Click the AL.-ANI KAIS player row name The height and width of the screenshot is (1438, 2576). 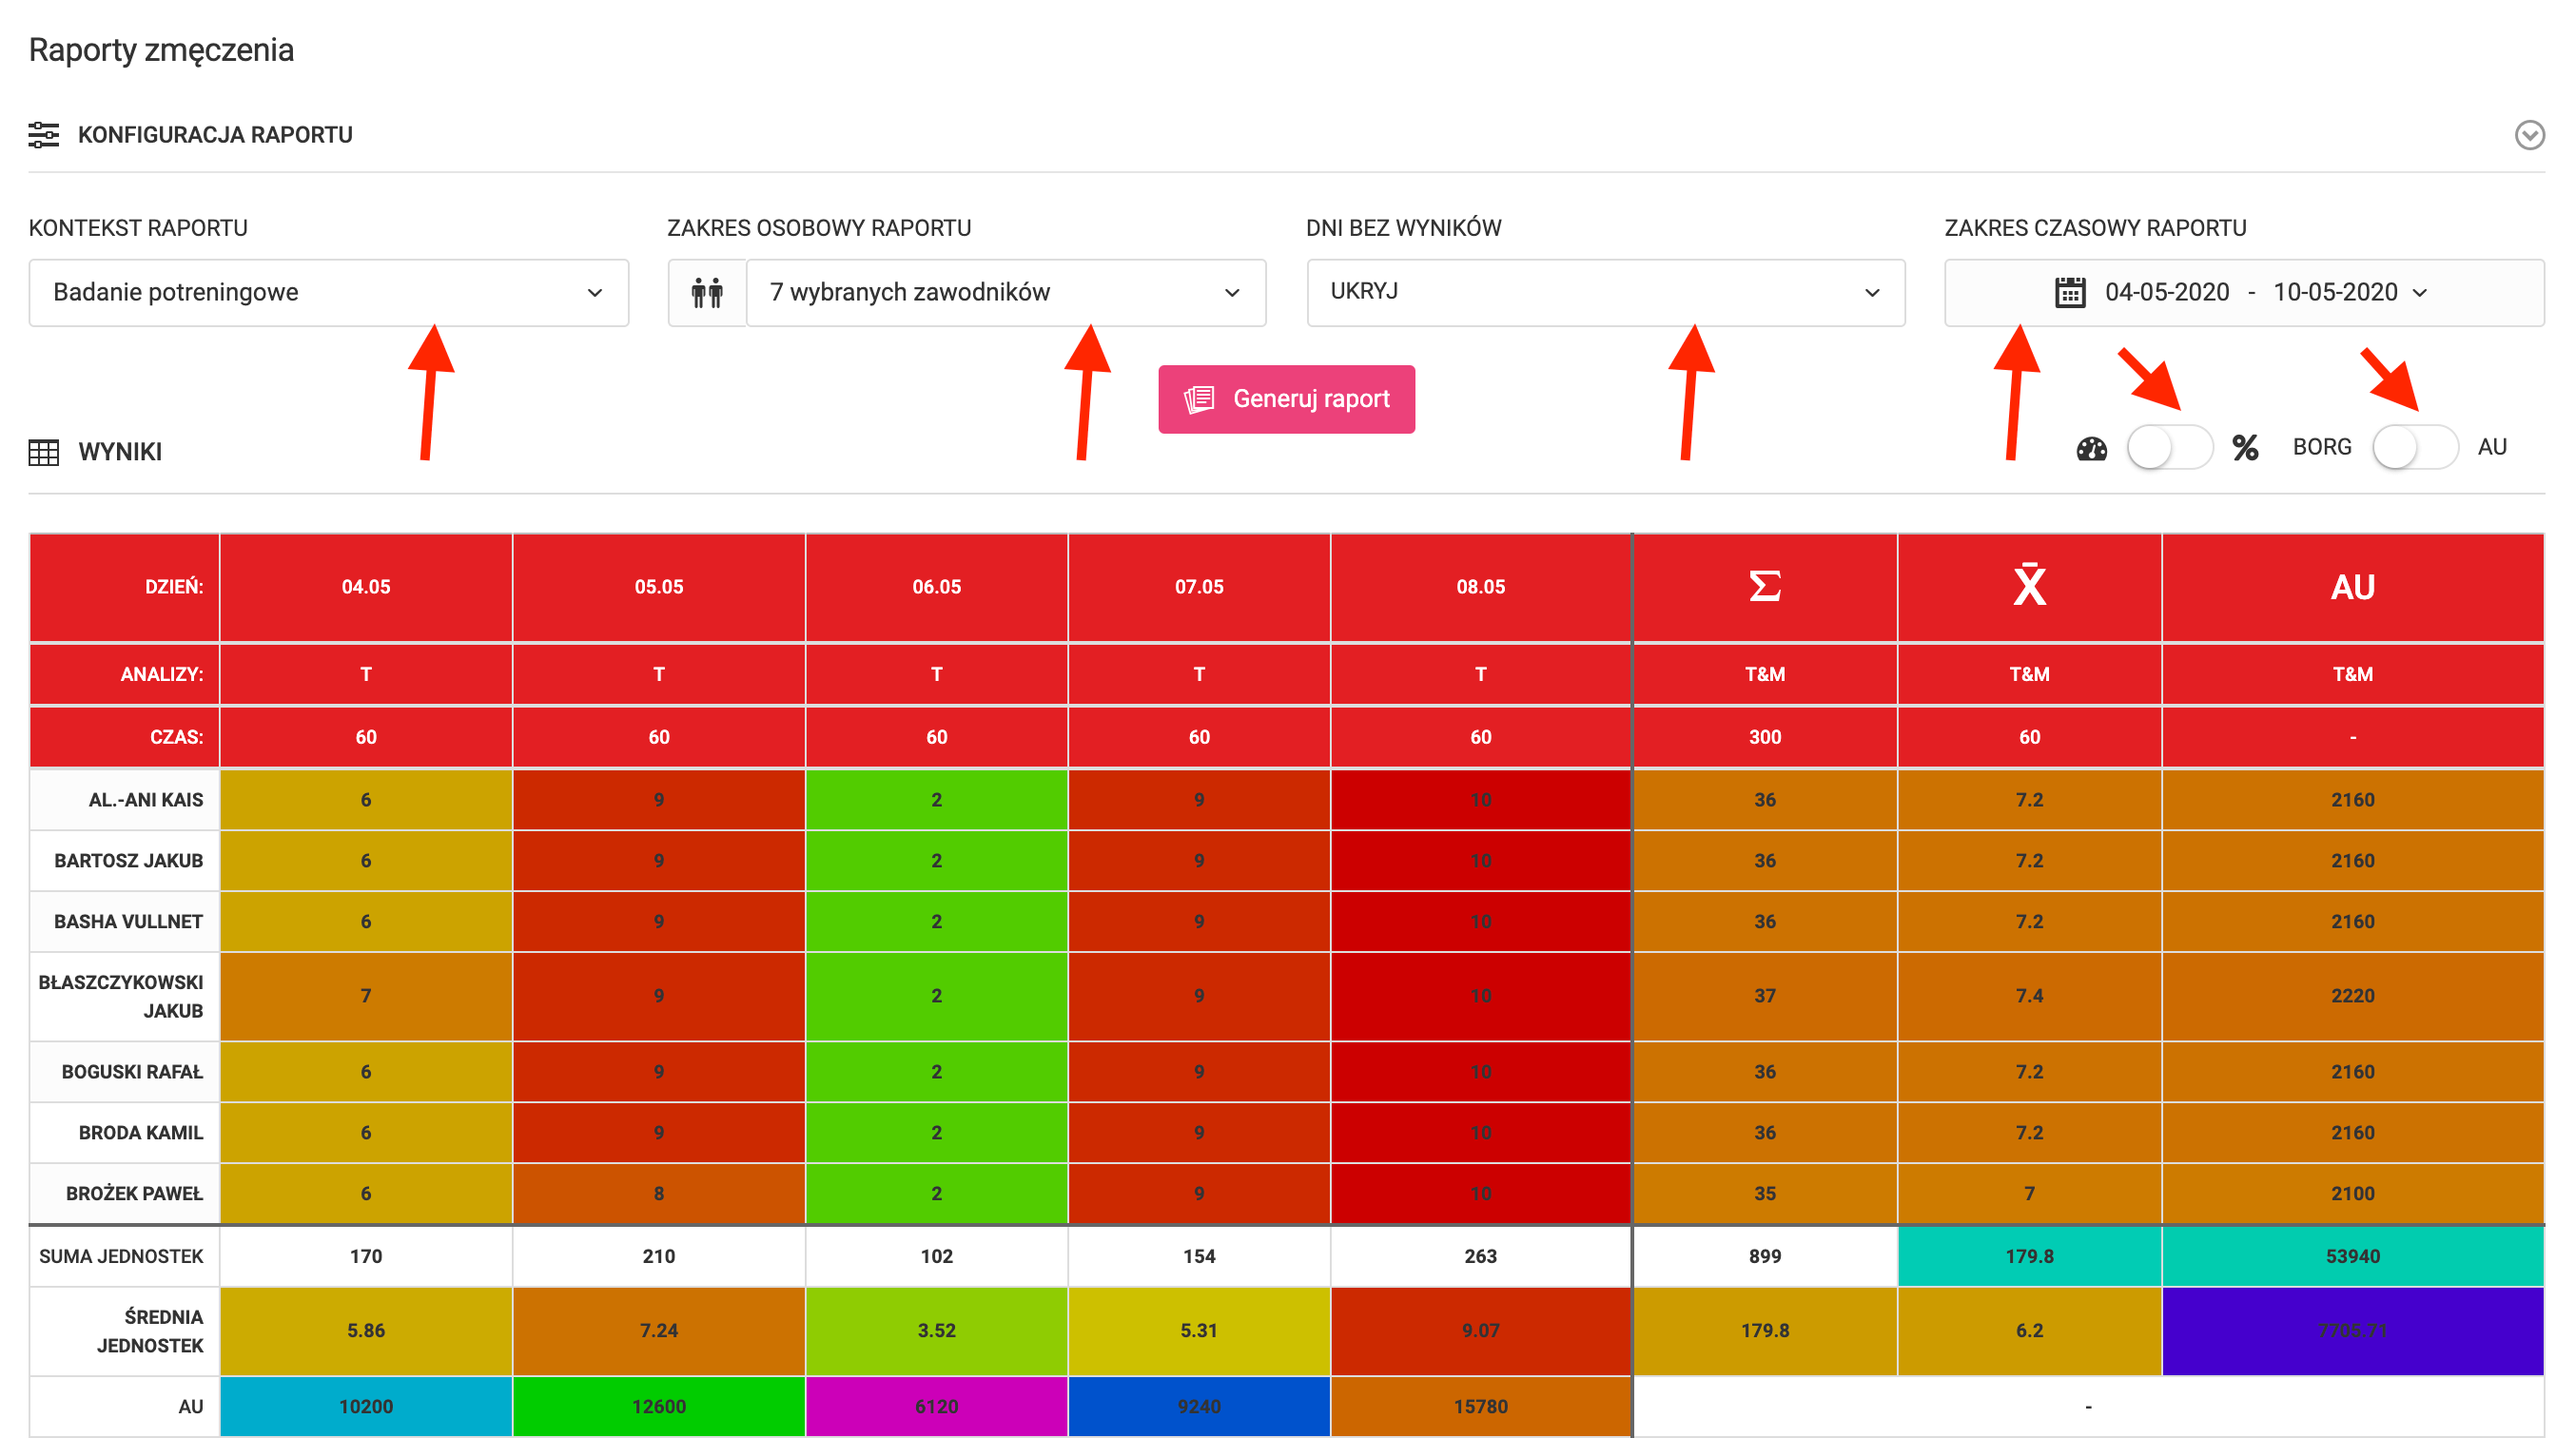pyautogui.click(x=145, y=800)
